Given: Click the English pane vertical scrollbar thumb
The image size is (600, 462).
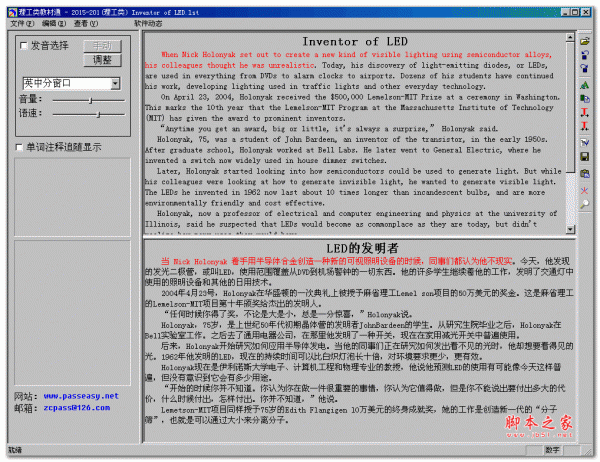Looking at the screenshot, I should click(x=570, y=107).
